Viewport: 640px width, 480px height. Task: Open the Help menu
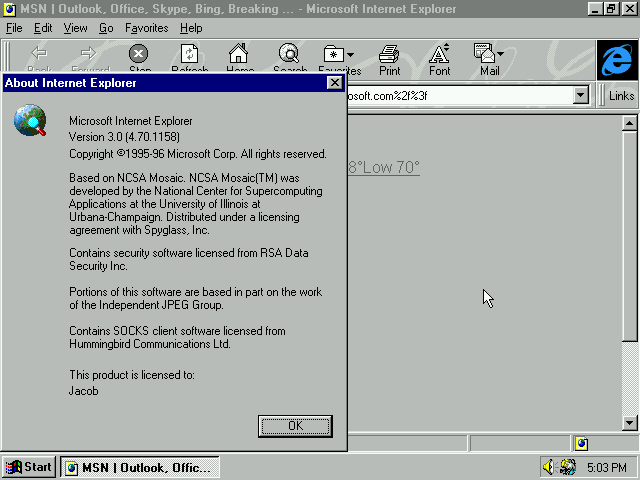coord(191,28)
